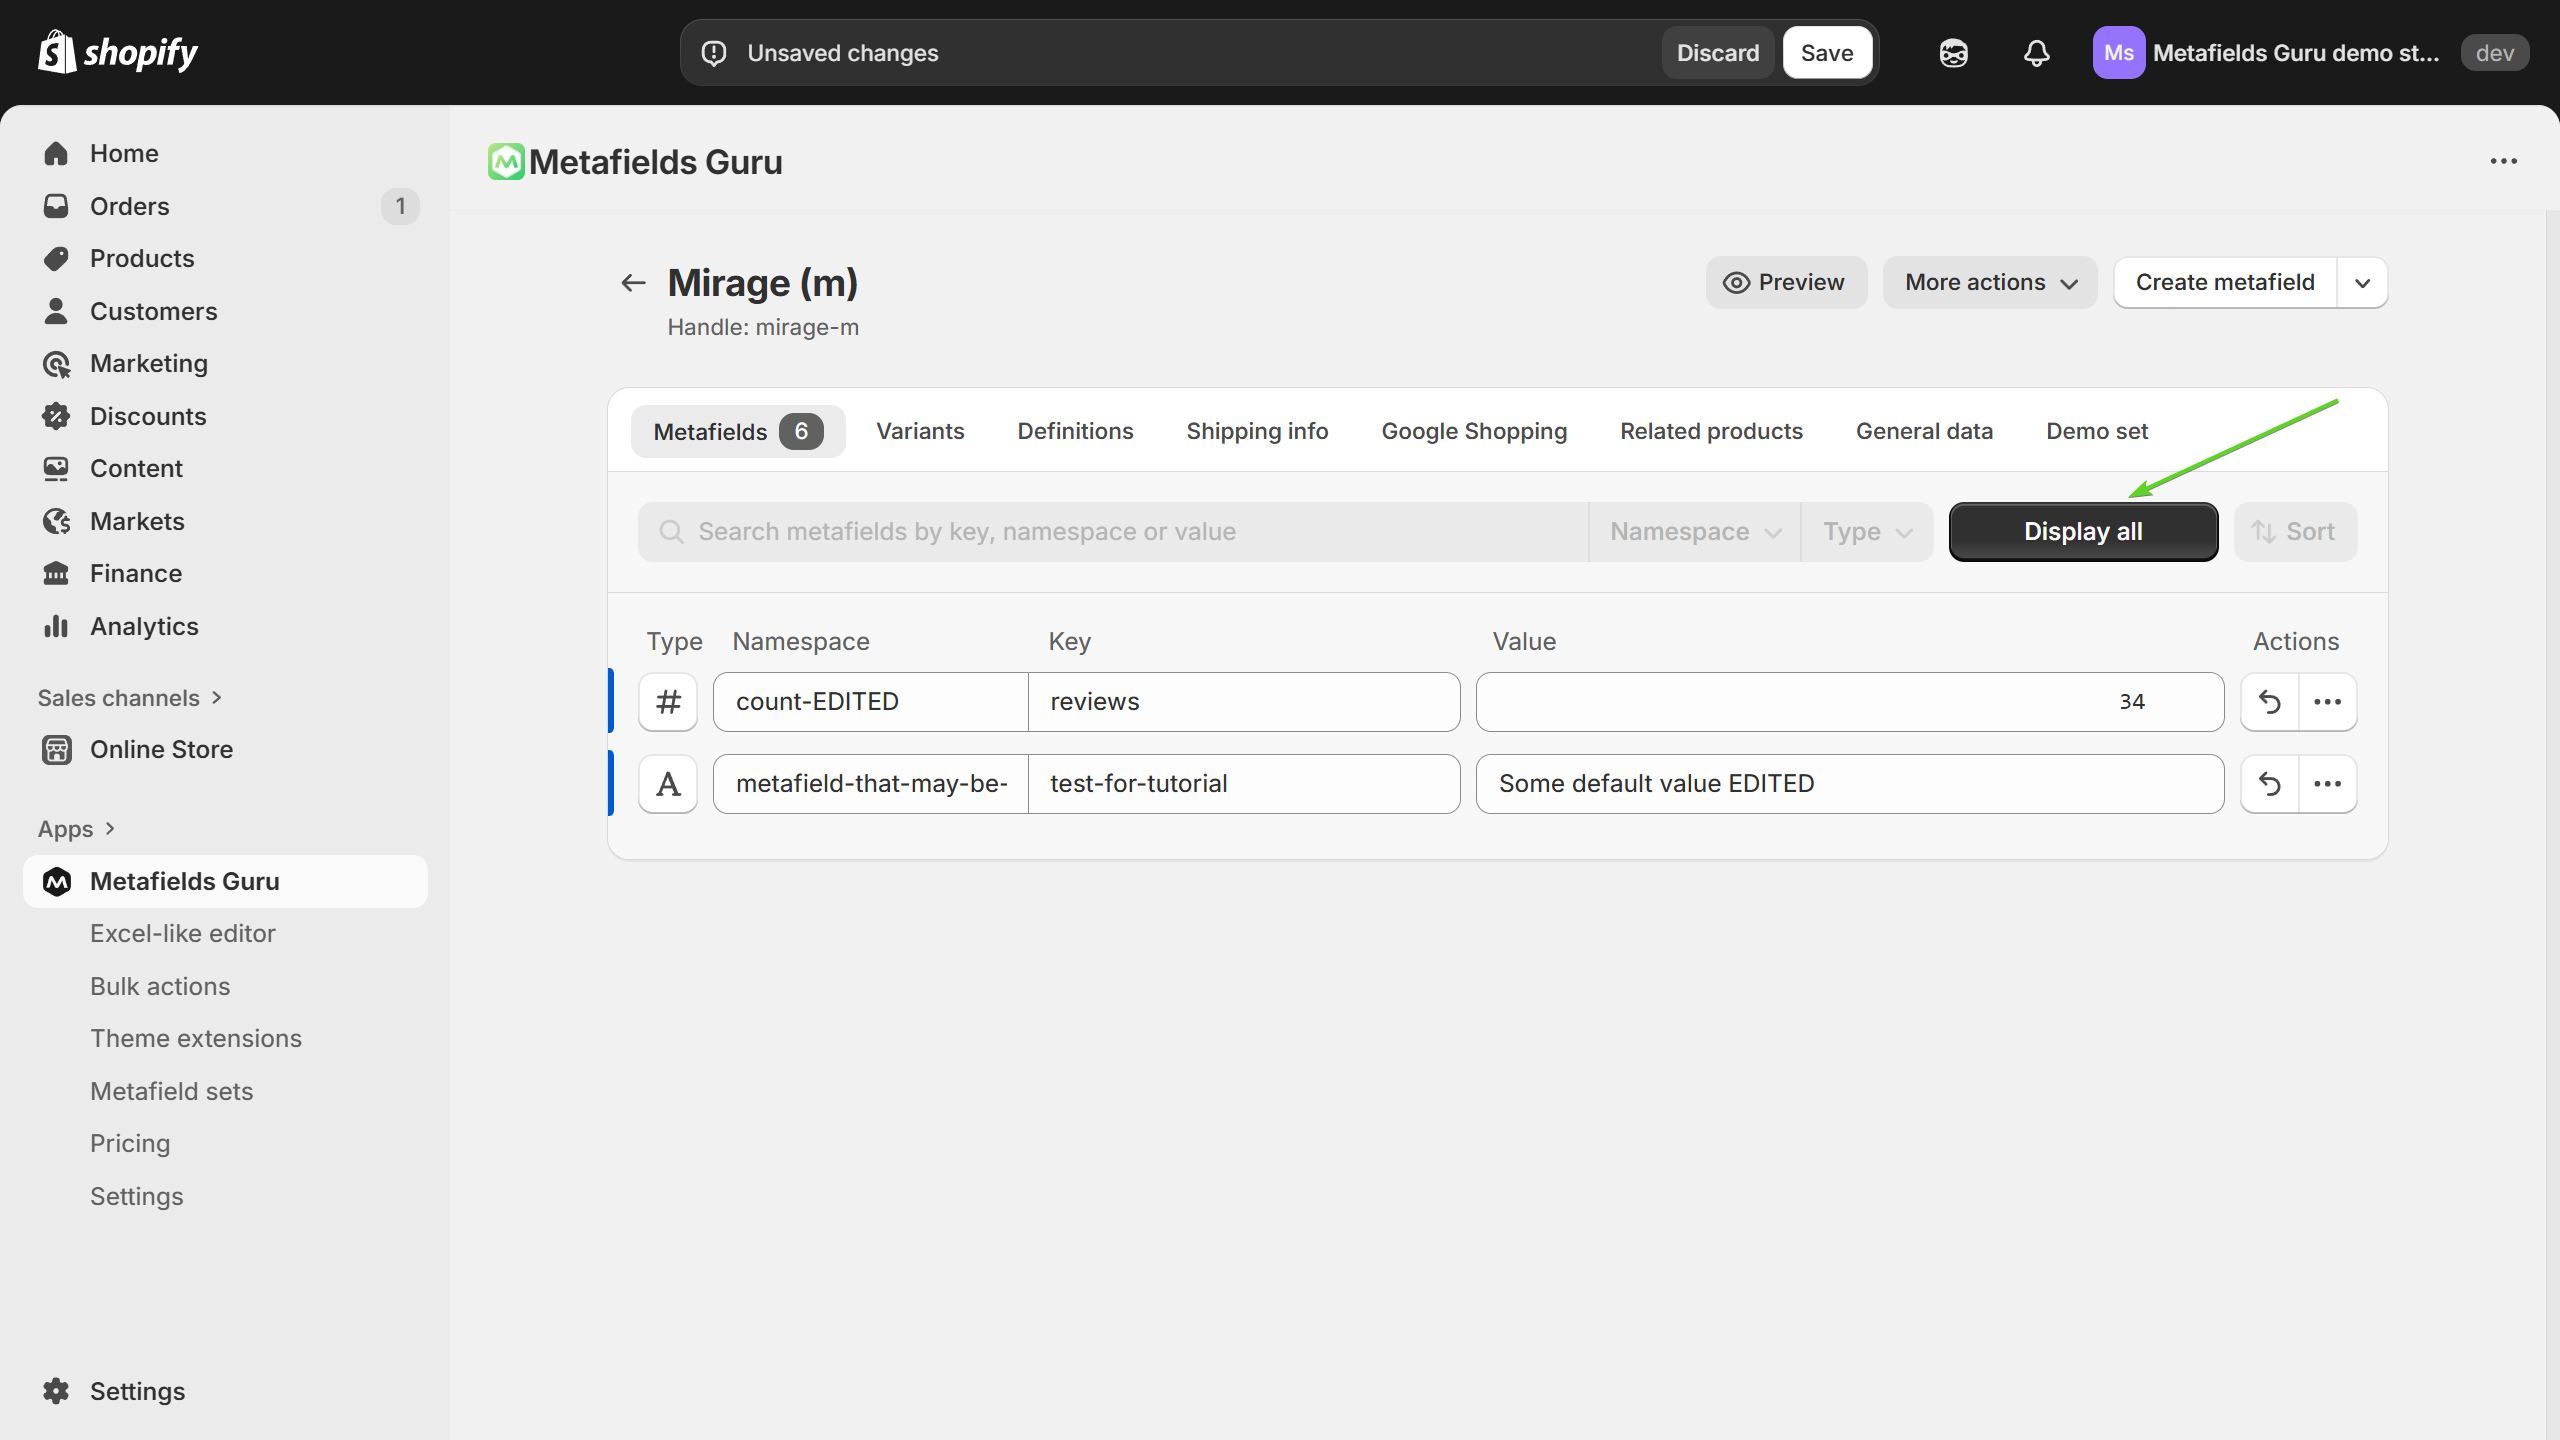The height and width of the screenshot is (1440, 2560).
Task: Click the Shopify logo
Action: [118, 52]
